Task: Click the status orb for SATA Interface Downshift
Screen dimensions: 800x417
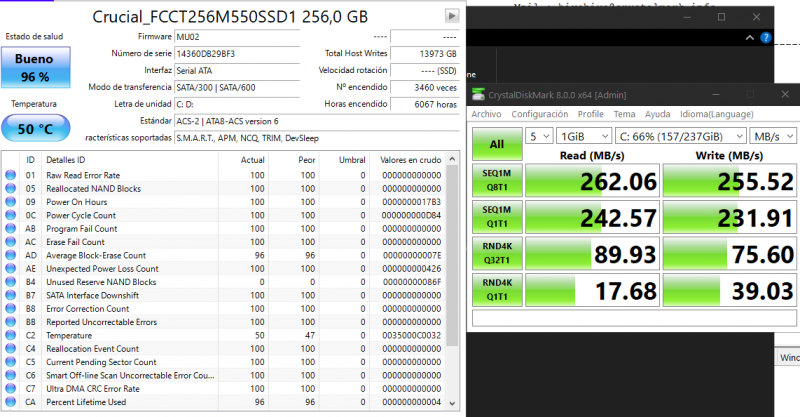Action: pyautogui.click(x=10, y=295)
